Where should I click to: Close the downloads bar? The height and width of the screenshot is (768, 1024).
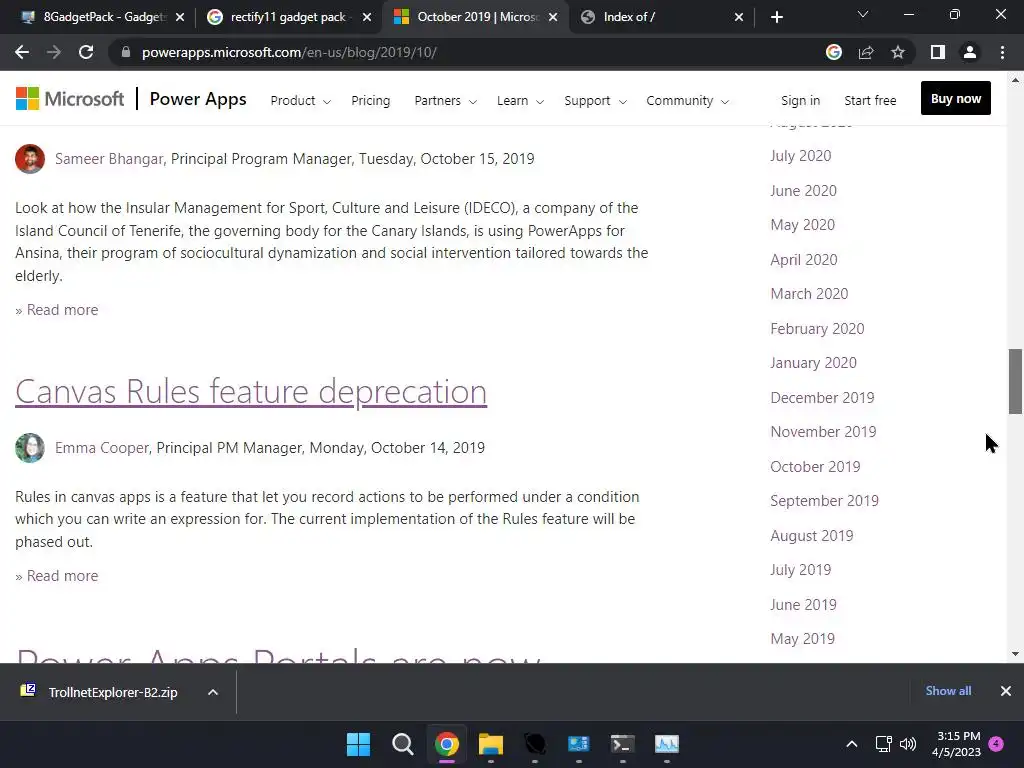coord(1006,691)
